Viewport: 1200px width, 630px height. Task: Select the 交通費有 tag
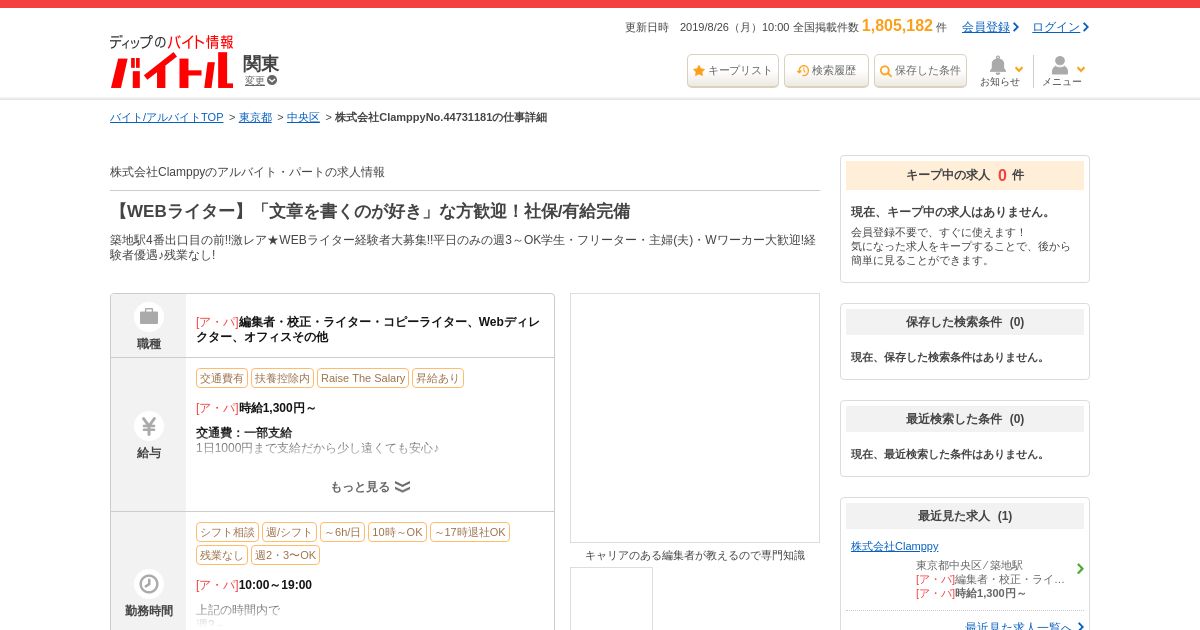point(222,378)
